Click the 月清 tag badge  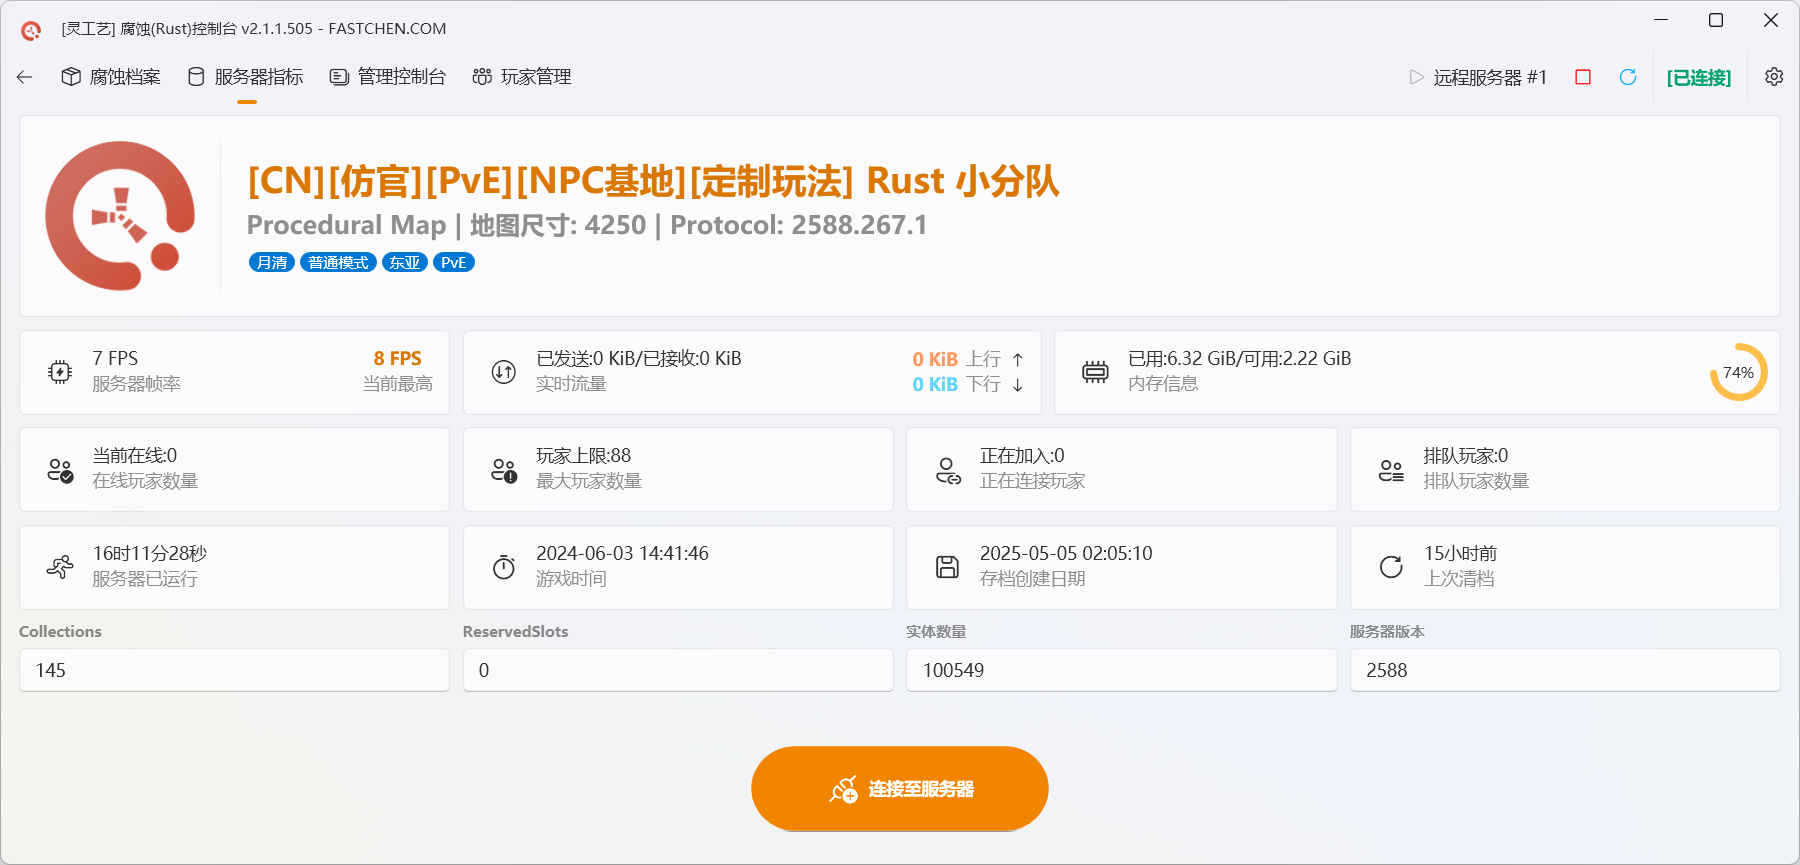click(x=272, y=262)
